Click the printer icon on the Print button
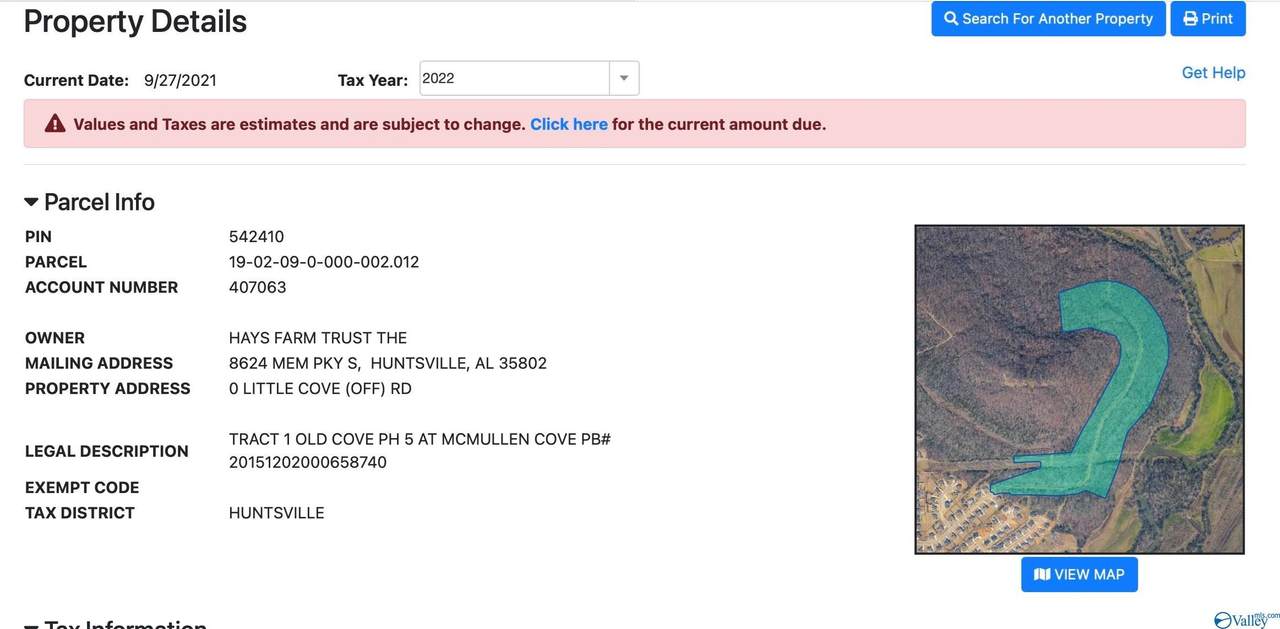This screenshot has height=629, width=1280. (x=1190, y=19)
